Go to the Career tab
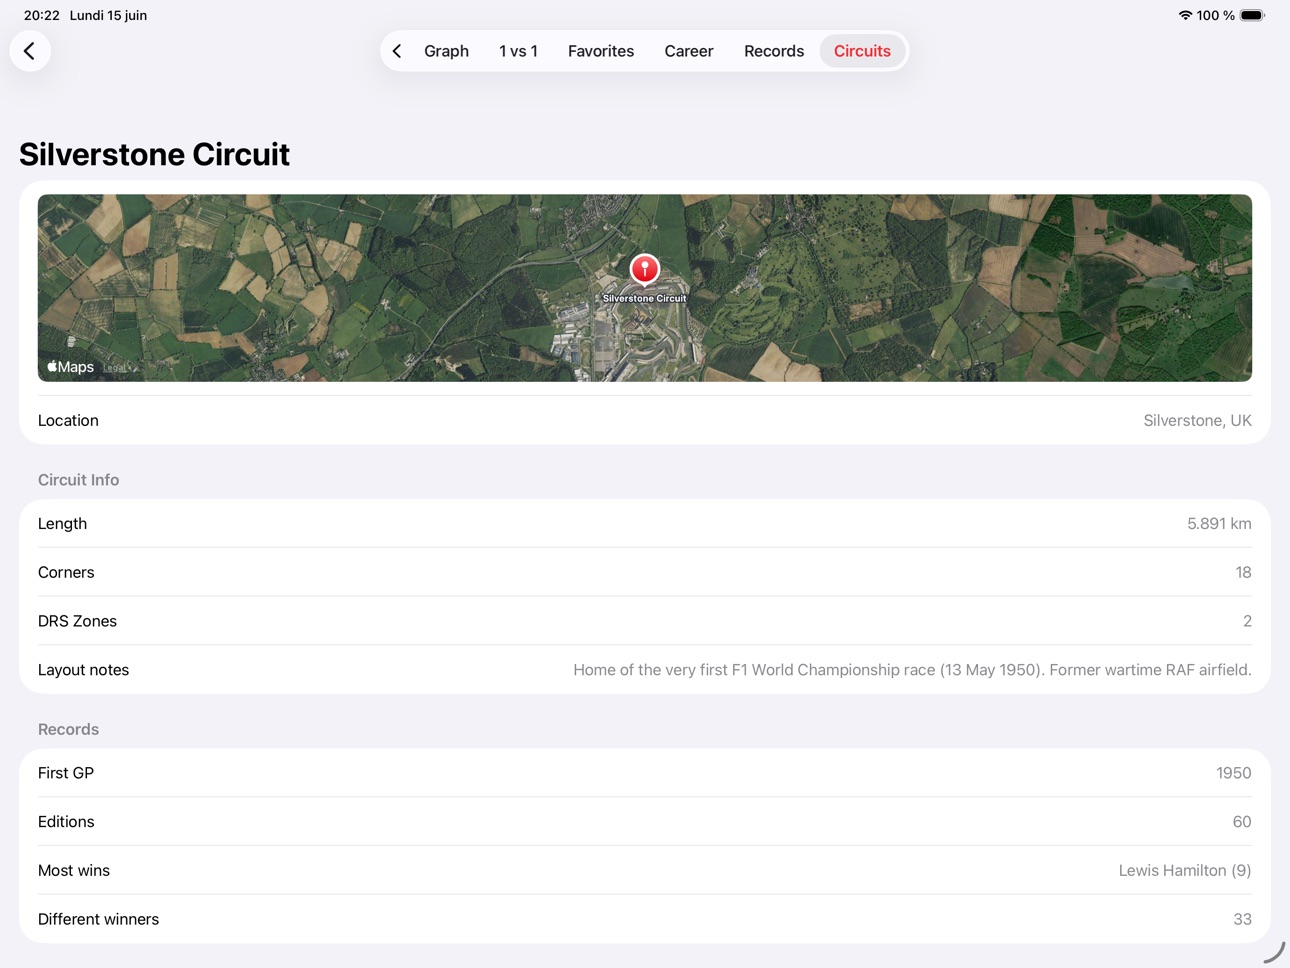 pyautogui.click(x=689, y=51)
